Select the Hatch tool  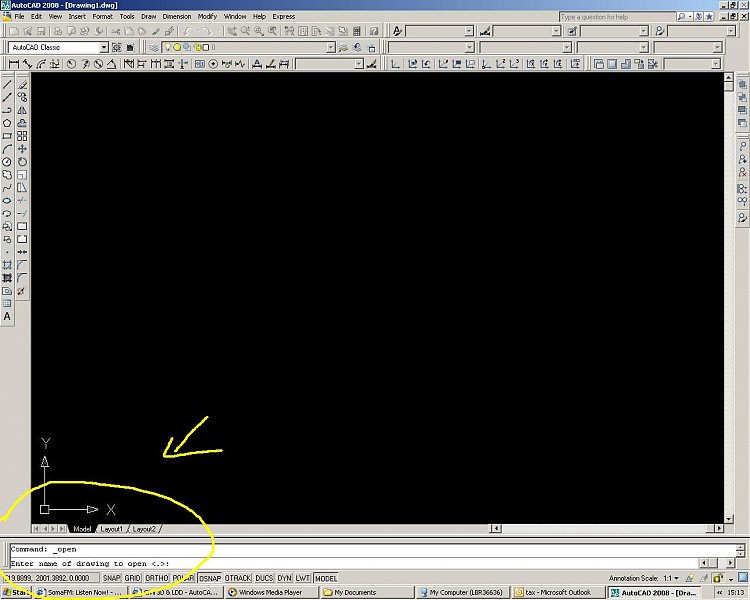point(7,265)
